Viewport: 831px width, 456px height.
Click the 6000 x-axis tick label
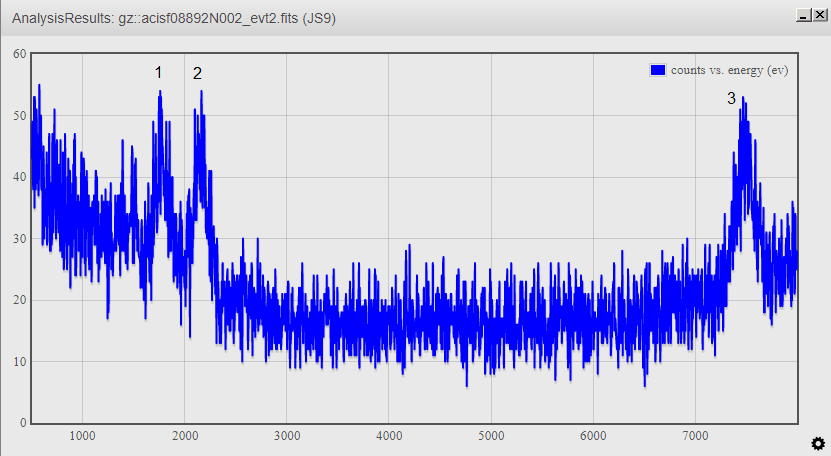click(593, 436)
